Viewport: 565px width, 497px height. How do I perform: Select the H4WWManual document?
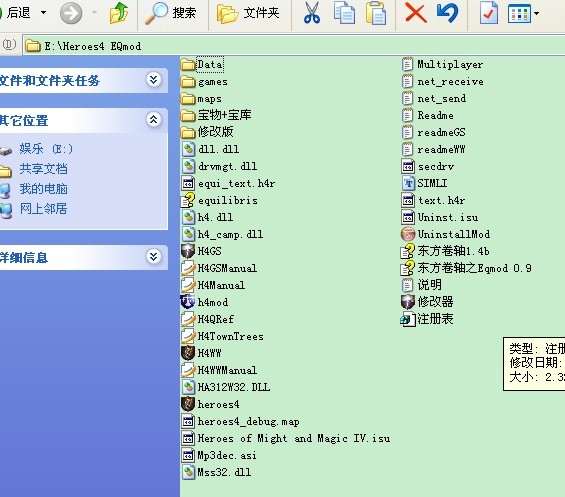219,370
